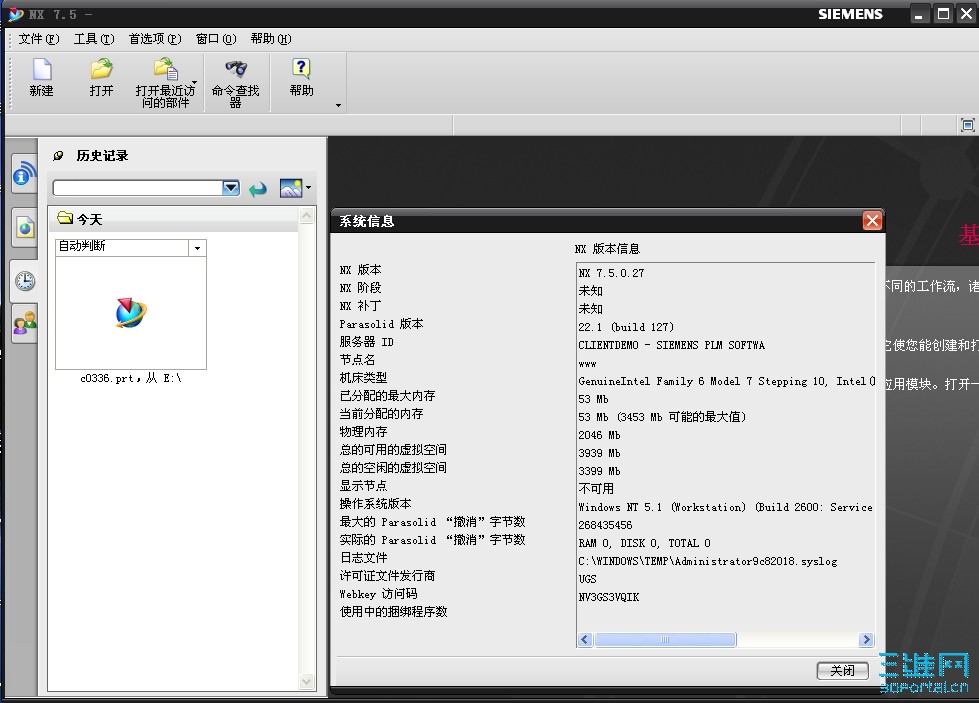Click the 关闭 button in the dialog
979x703 pixels.
(x=842, y=671)
